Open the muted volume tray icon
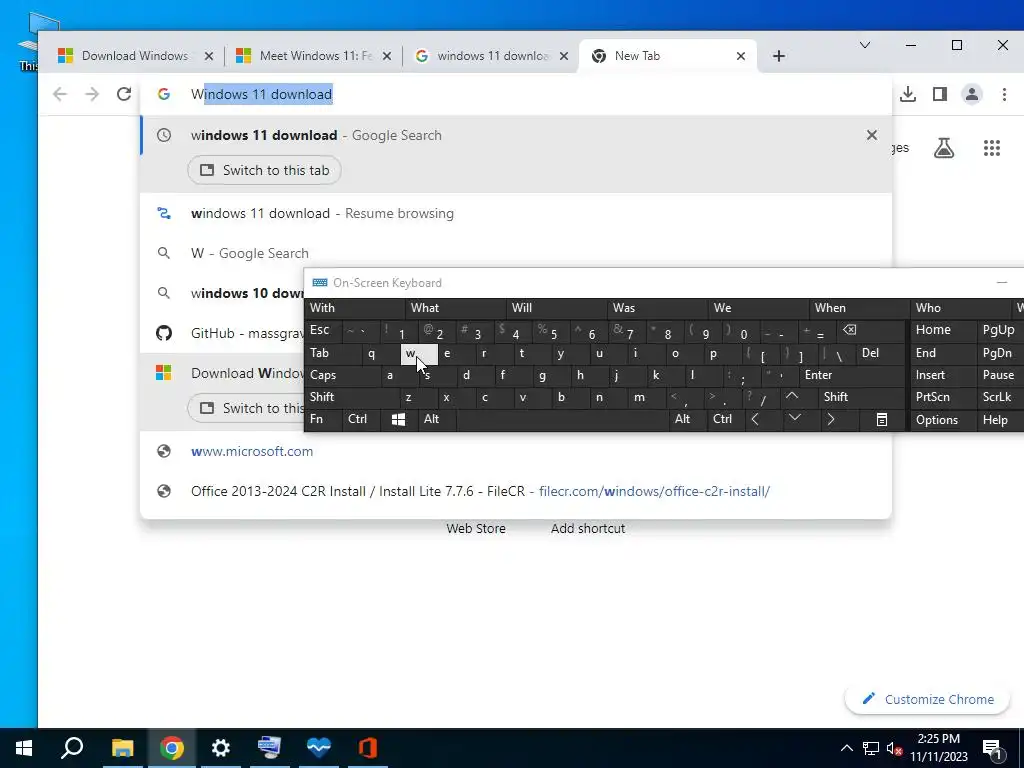This screenshot has height=768, width=1024. [x=894, y=748]
